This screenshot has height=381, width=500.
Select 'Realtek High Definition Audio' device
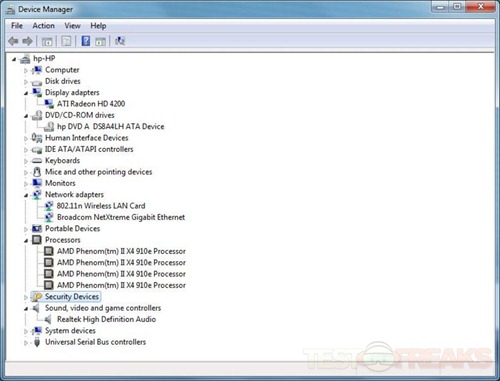tap(106, 319)
